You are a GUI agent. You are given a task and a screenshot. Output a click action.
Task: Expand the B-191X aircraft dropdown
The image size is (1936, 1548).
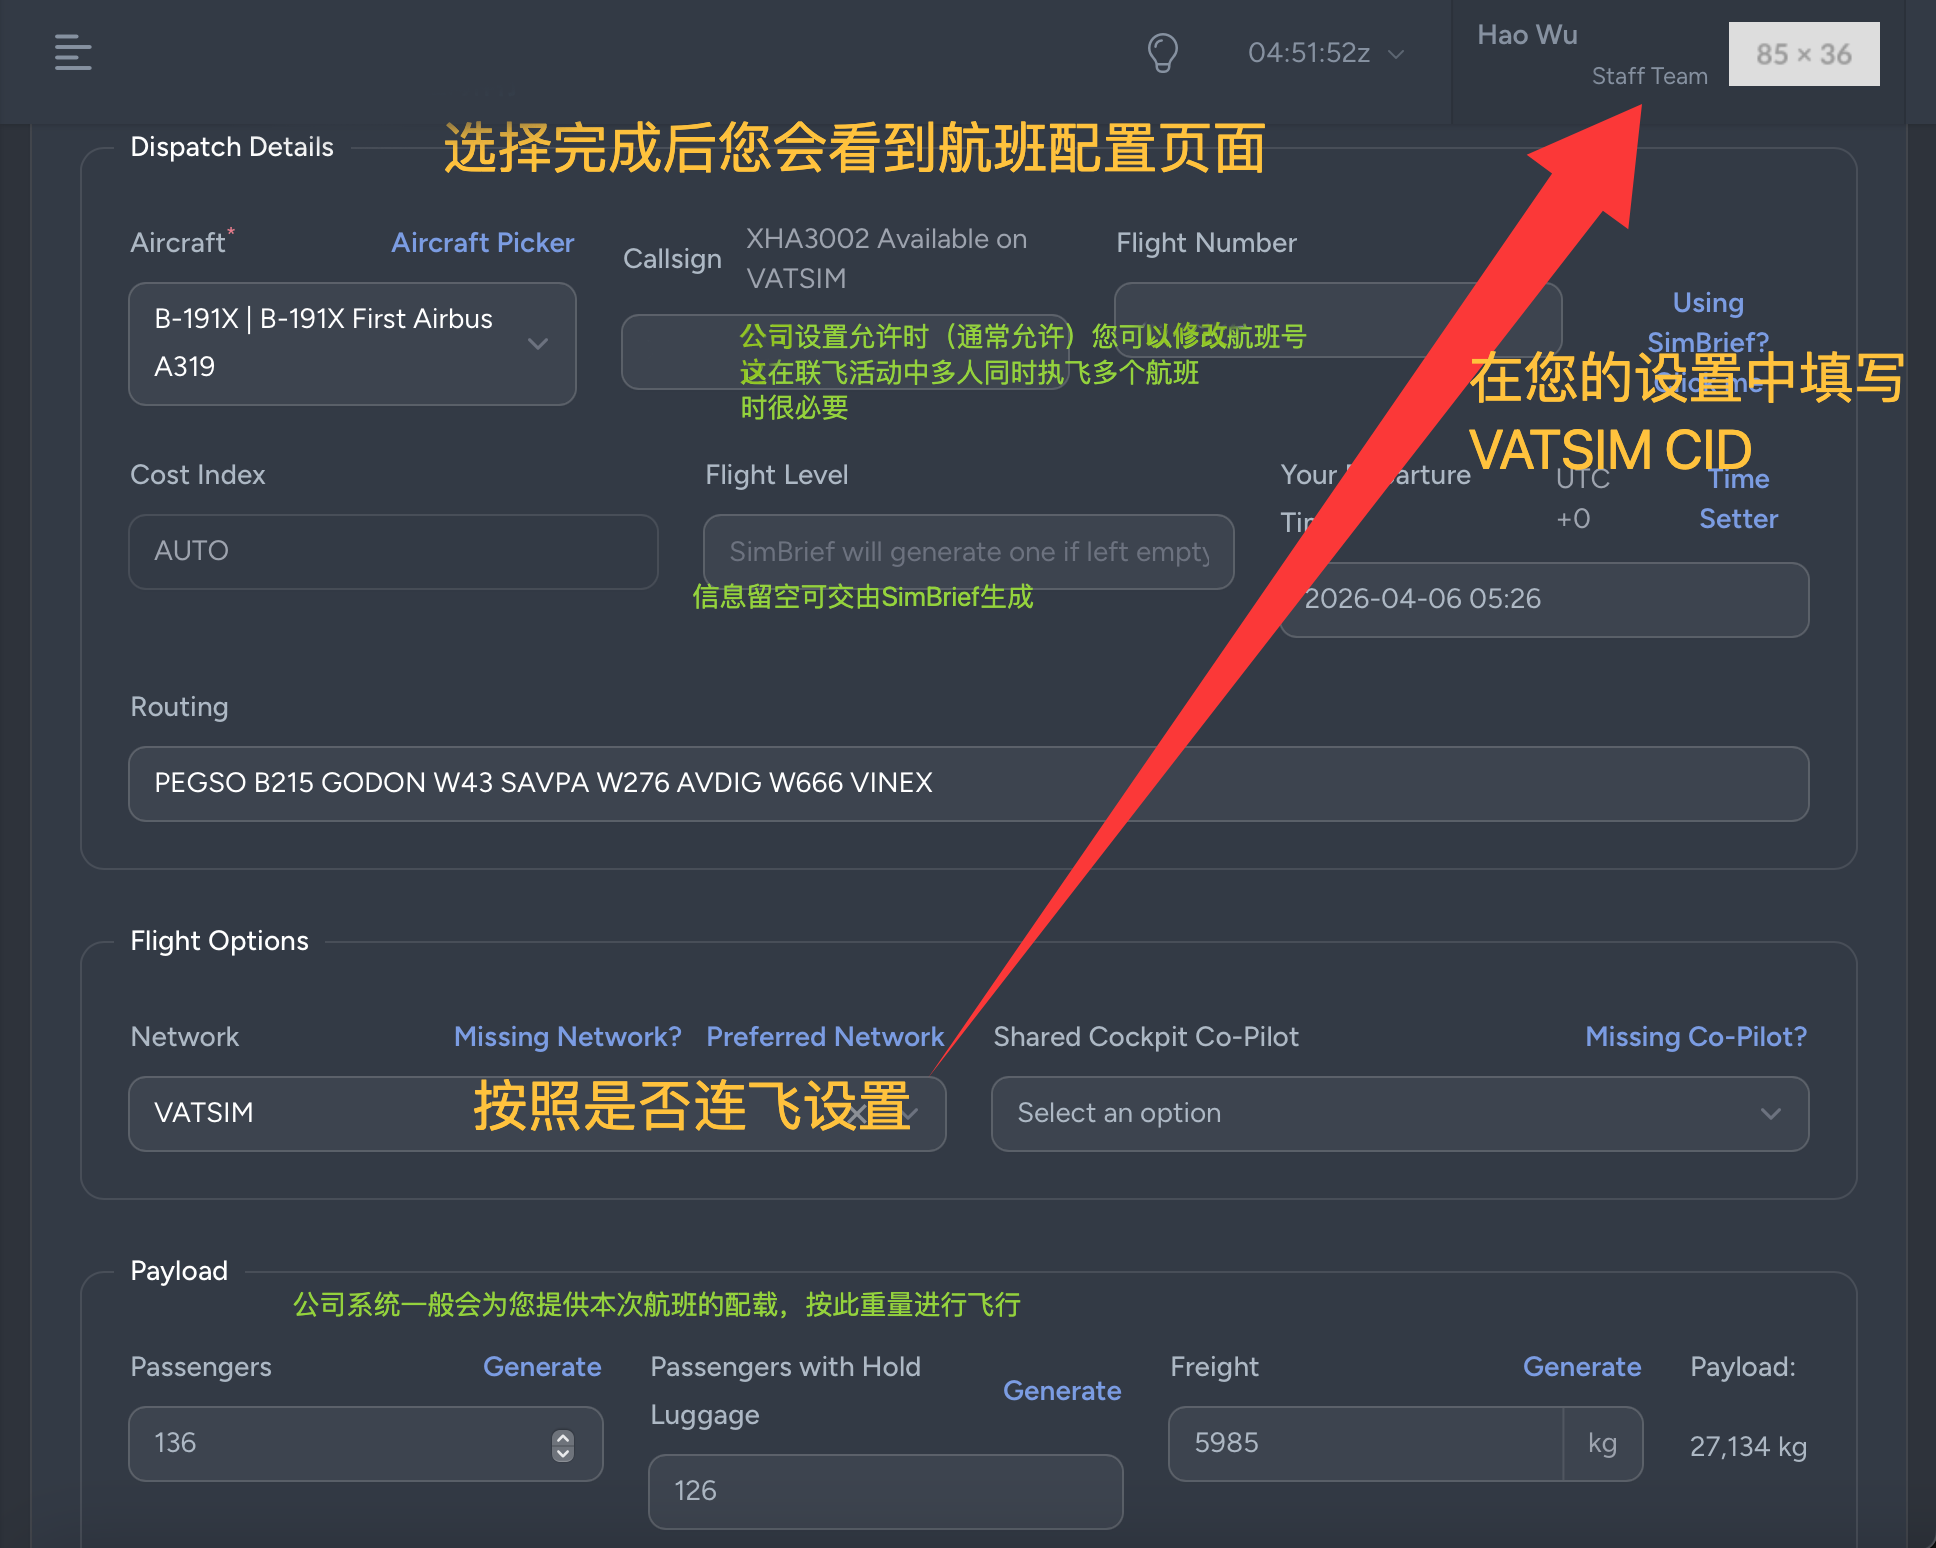(352, 343)
